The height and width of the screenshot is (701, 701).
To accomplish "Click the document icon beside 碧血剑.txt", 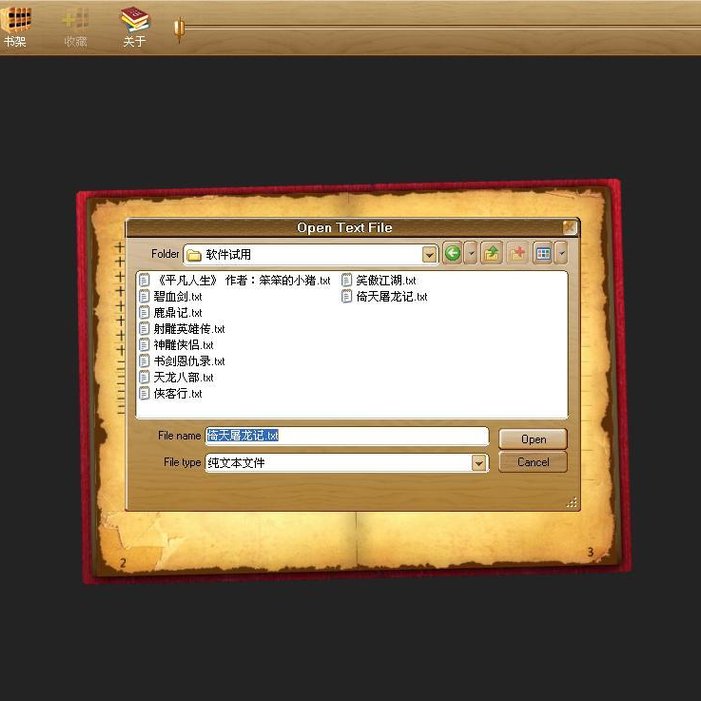I will (x=144, y=296).
